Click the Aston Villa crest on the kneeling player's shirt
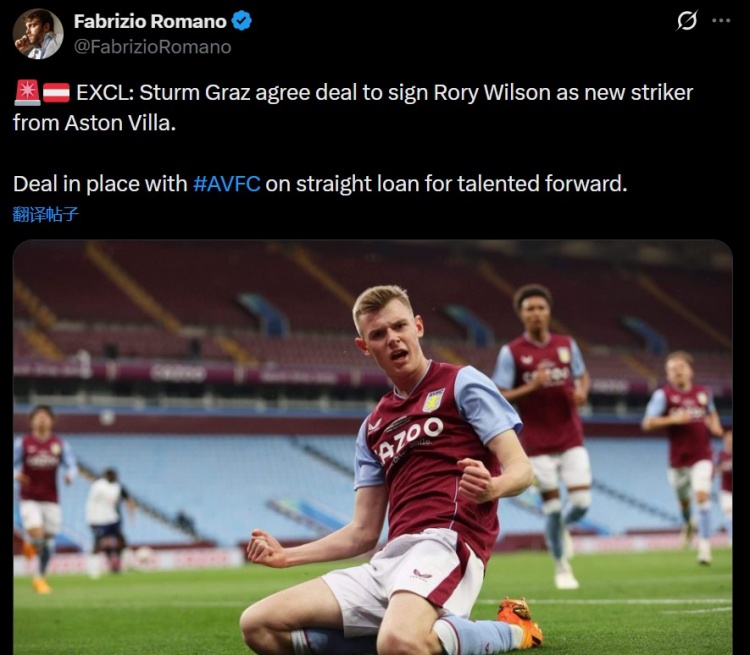Screen dimensions: 750x655 (433, 400)
